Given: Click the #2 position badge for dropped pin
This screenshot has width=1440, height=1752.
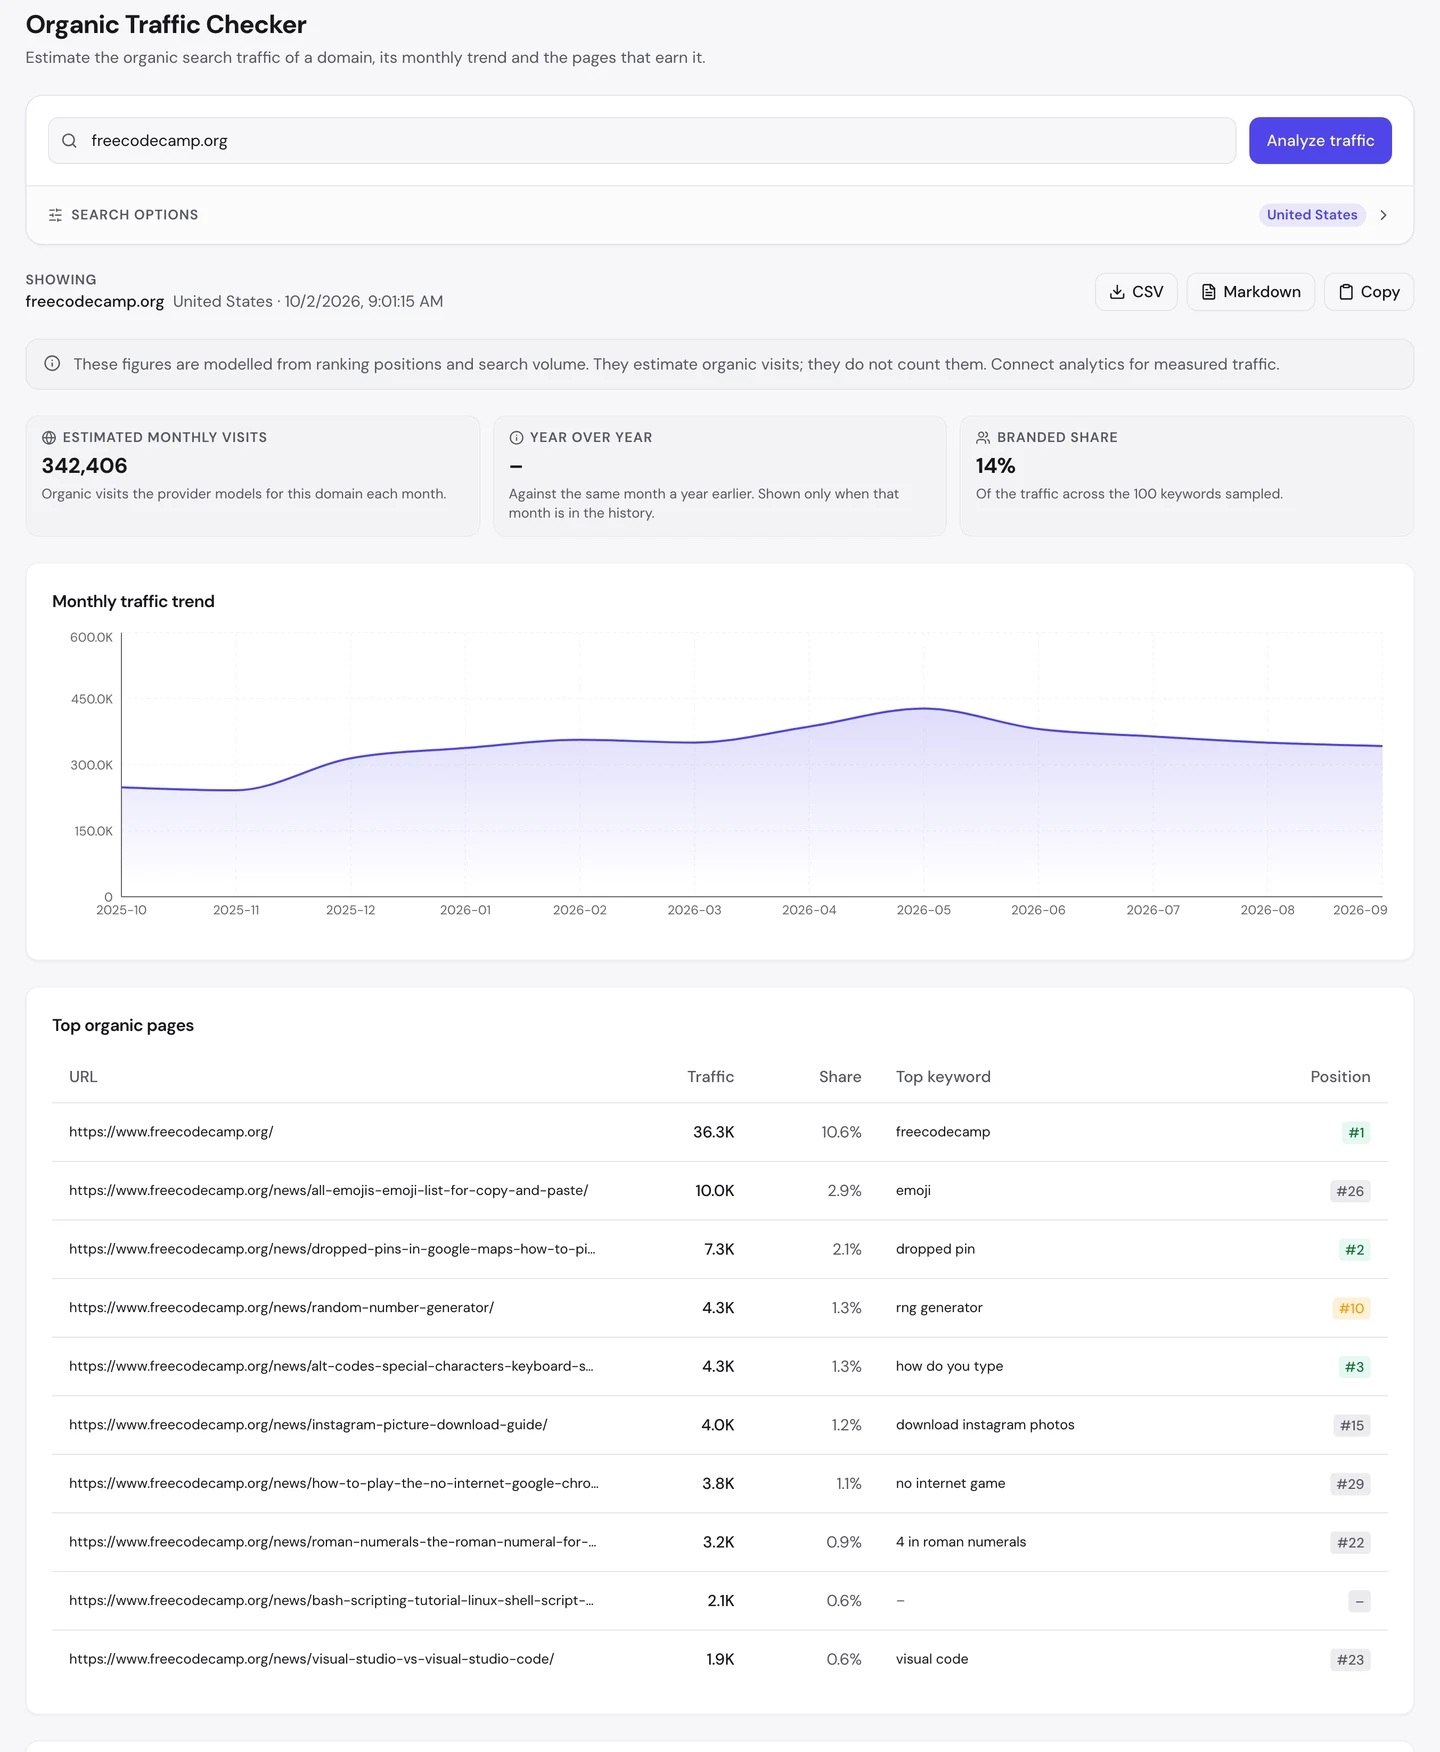Looking at the screenshot, I should [1354, 1250].
